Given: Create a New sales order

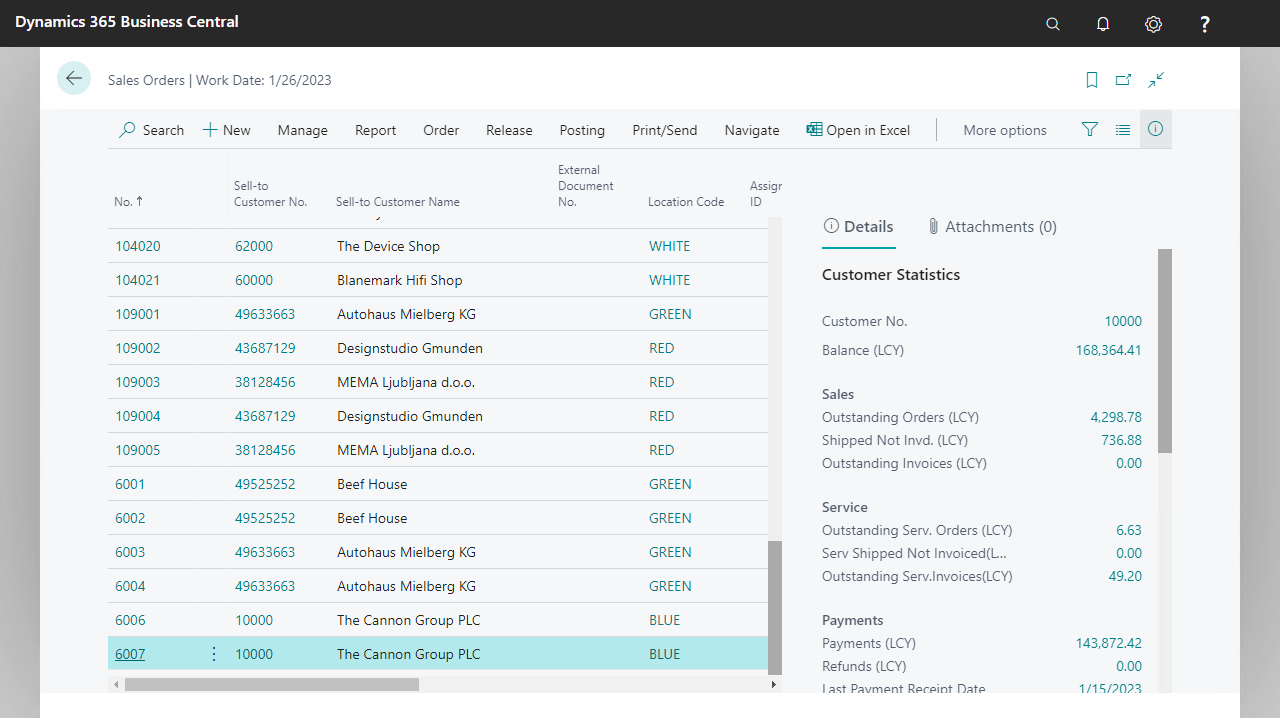Looking at the screenshot, I should click(x=227, y=130).
